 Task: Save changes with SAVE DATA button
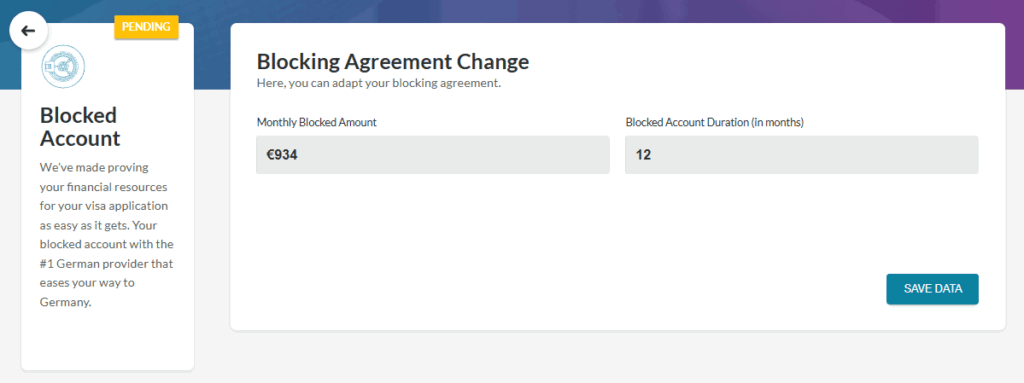(x=932, y=289)
